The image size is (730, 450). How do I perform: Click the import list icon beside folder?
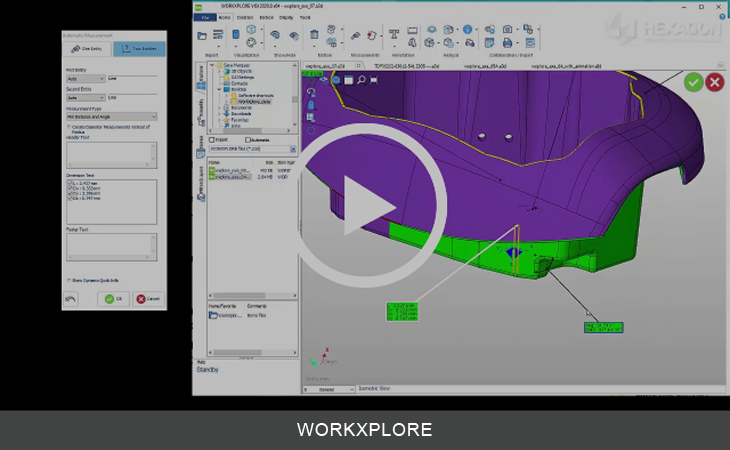coord(218,35)
